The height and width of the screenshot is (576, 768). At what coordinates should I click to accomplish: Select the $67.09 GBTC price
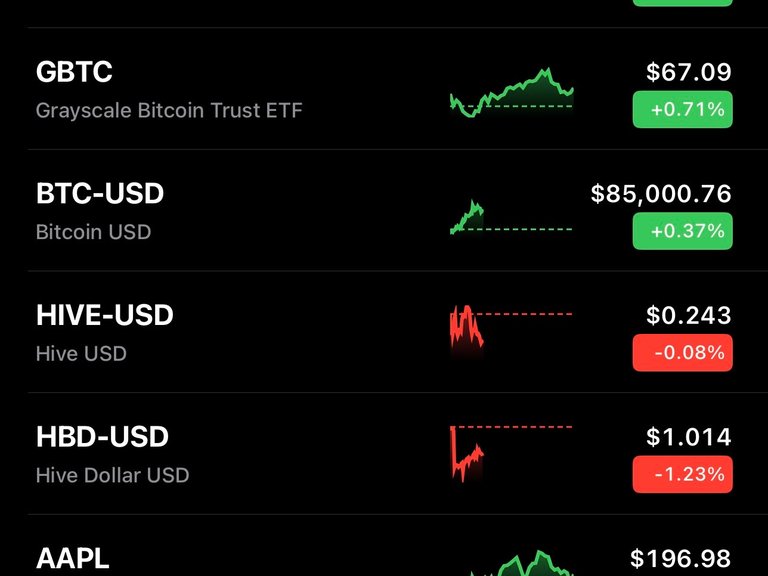(x=688, y=72)
